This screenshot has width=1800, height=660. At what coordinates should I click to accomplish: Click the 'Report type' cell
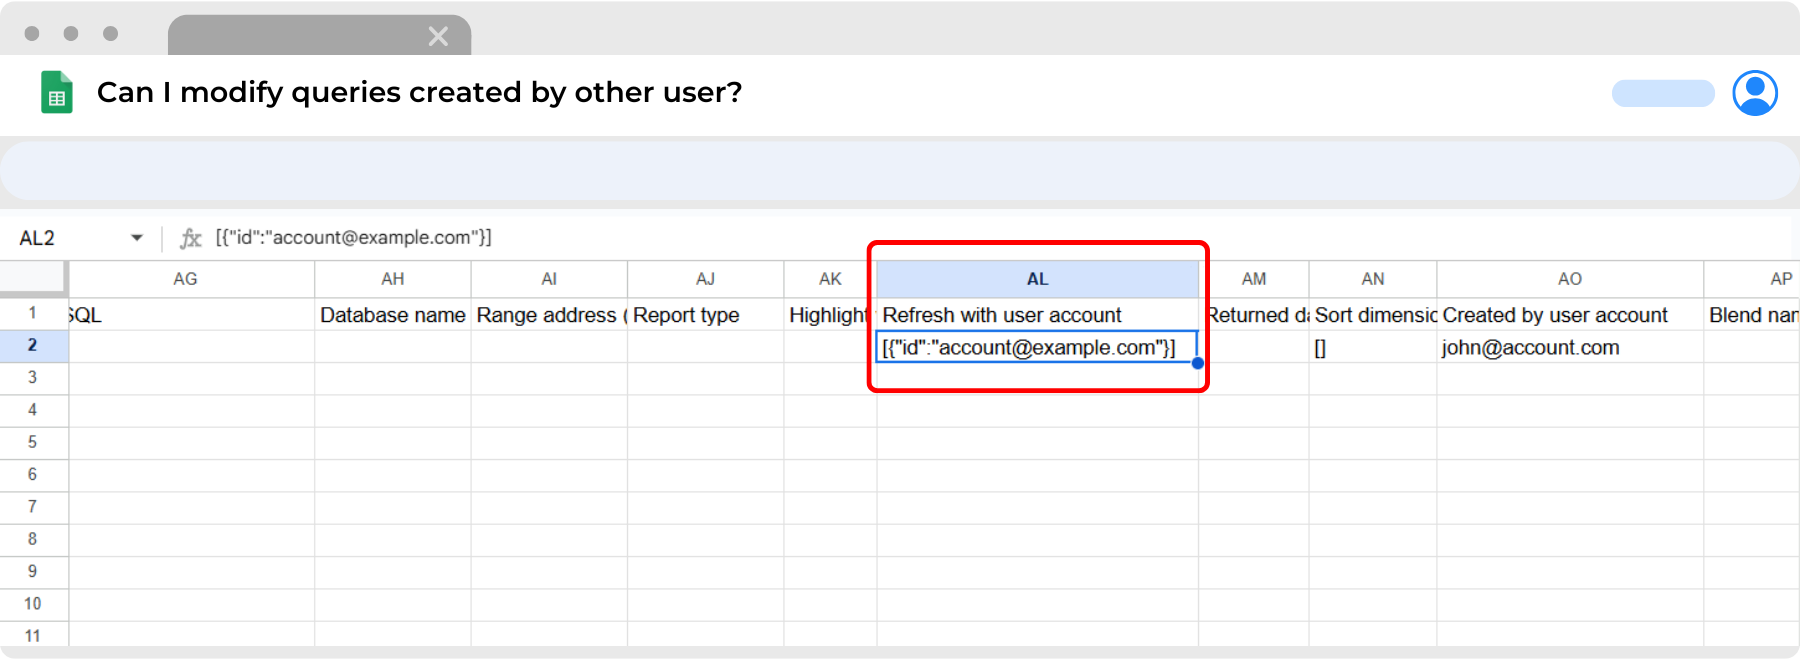[x=706, y=315]
